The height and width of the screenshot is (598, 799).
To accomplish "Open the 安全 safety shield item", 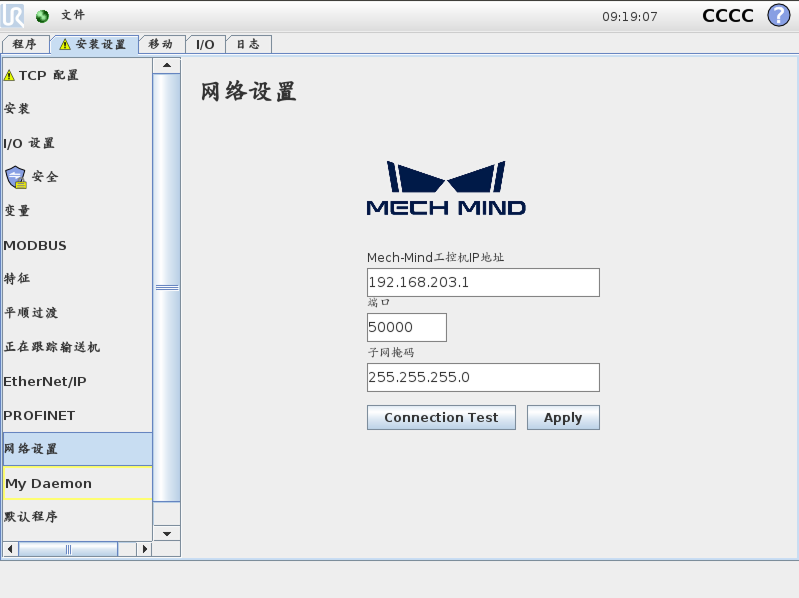I will click(x=32, y=177).
